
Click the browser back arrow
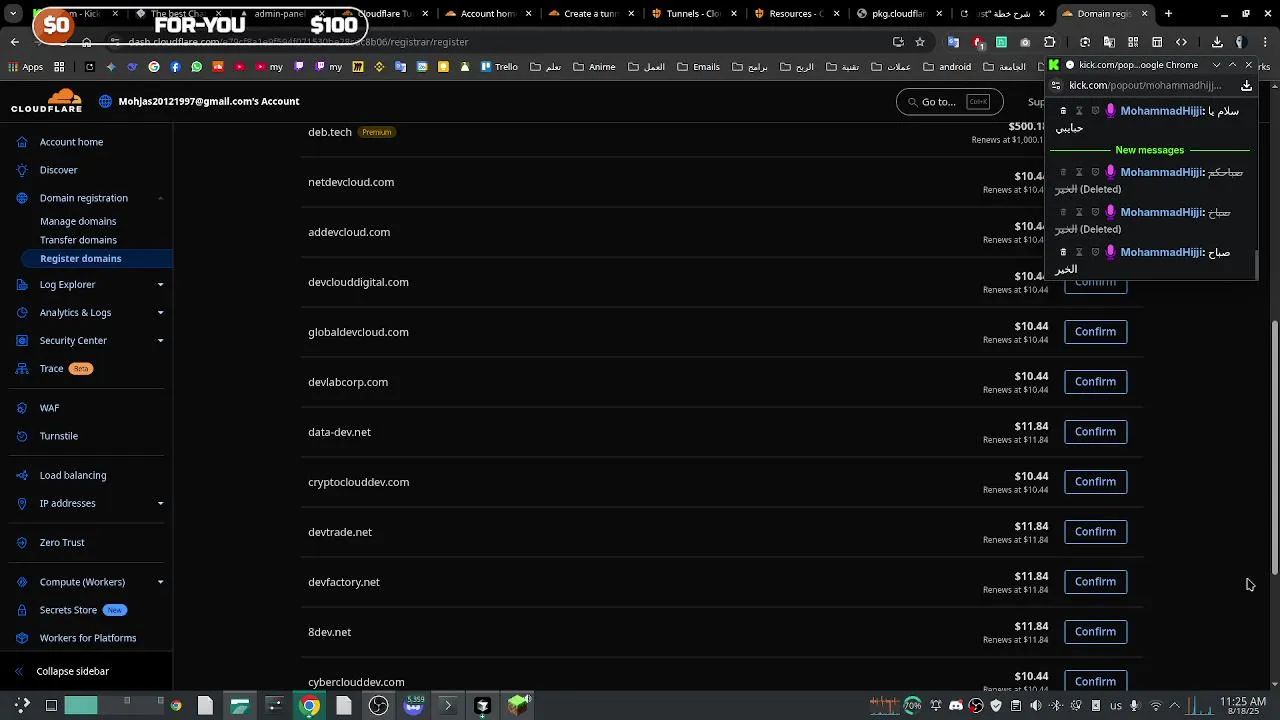click(14, 42)
